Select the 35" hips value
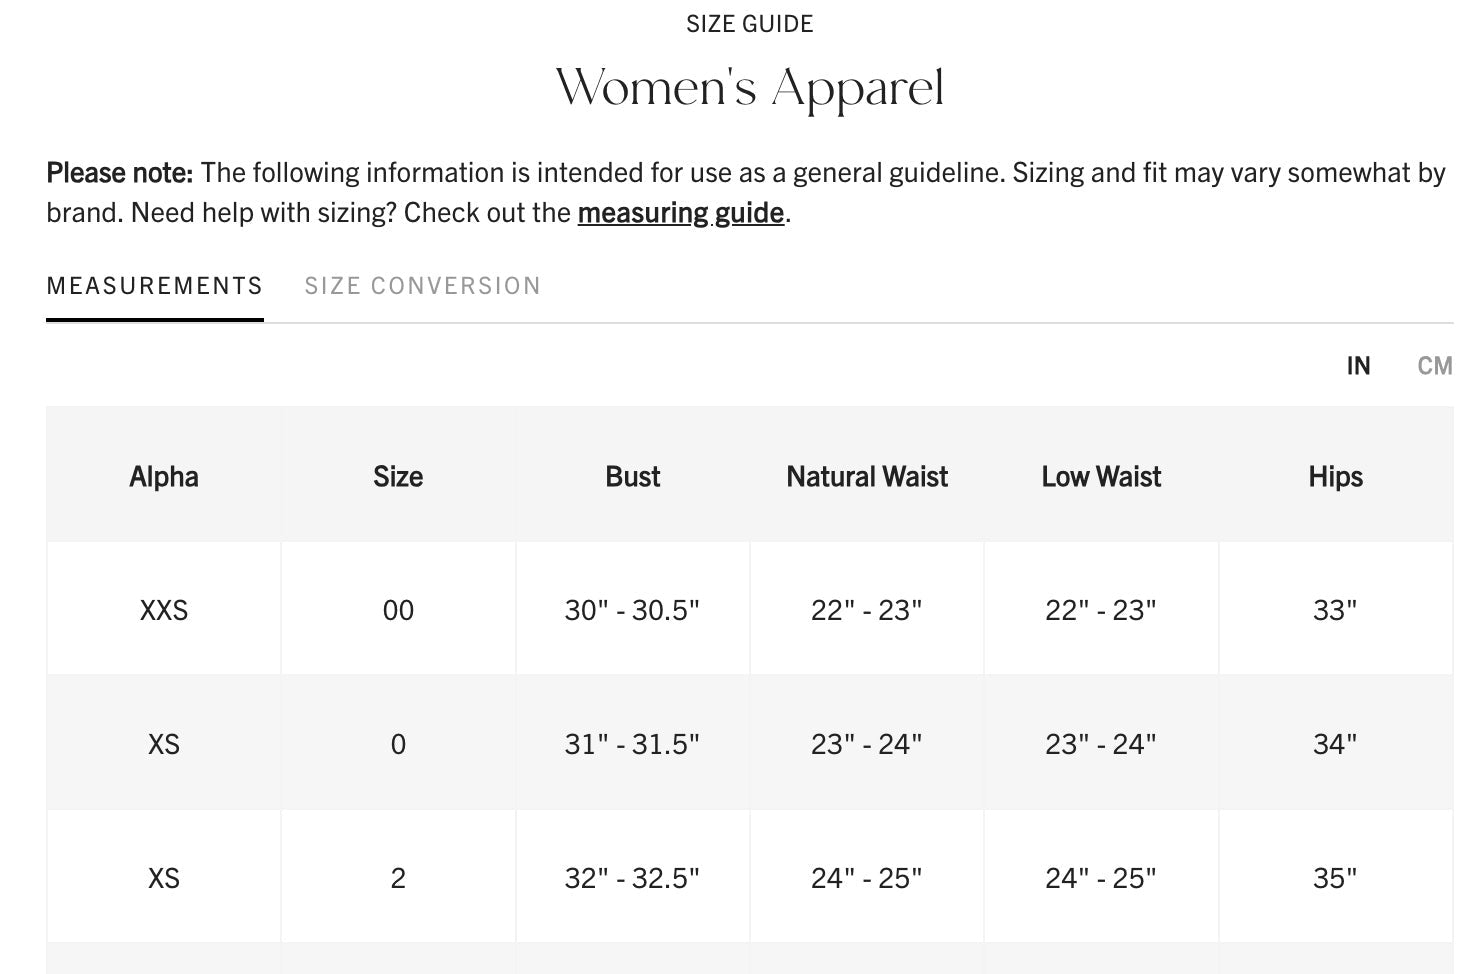The height and width of the screenshot is (974, 1460). (1335, 878)
